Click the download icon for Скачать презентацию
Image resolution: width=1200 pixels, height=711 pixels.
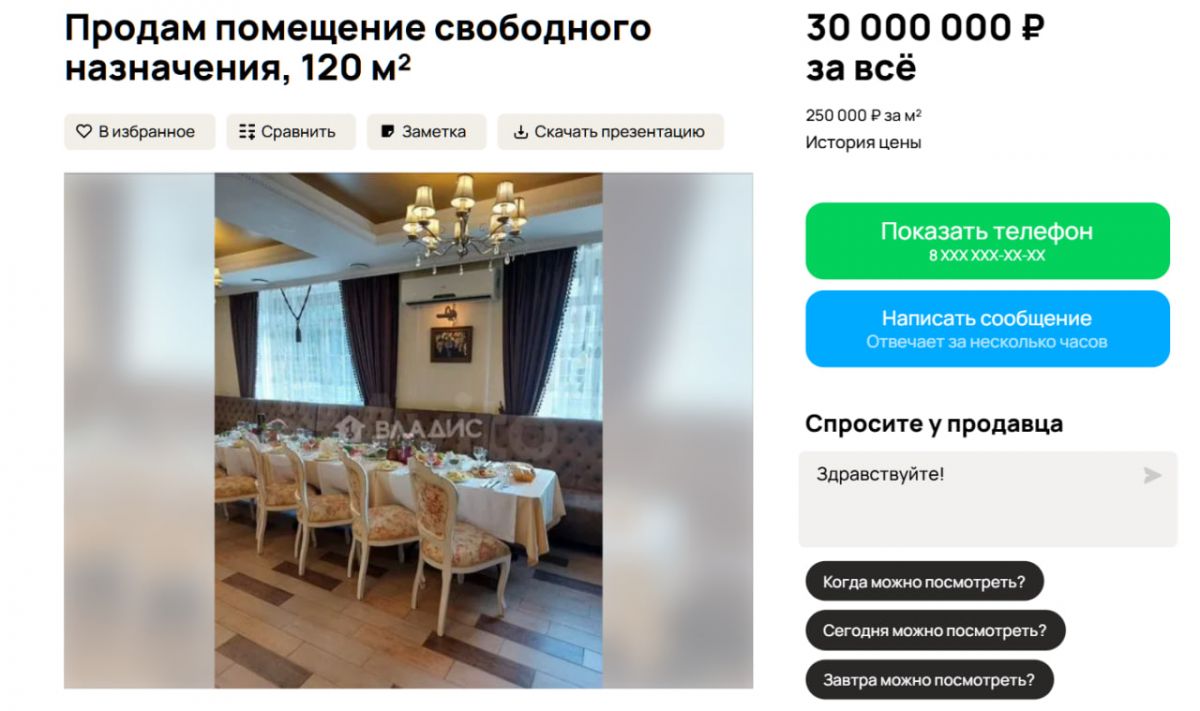tap(520, 132)
